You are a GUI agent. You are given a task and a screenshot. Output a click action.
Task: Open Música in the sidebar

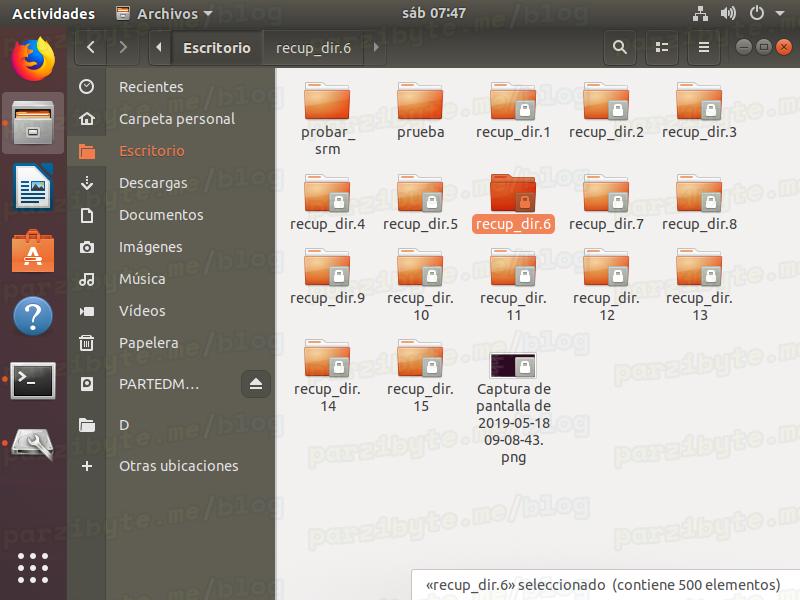(x=171, y=279)
